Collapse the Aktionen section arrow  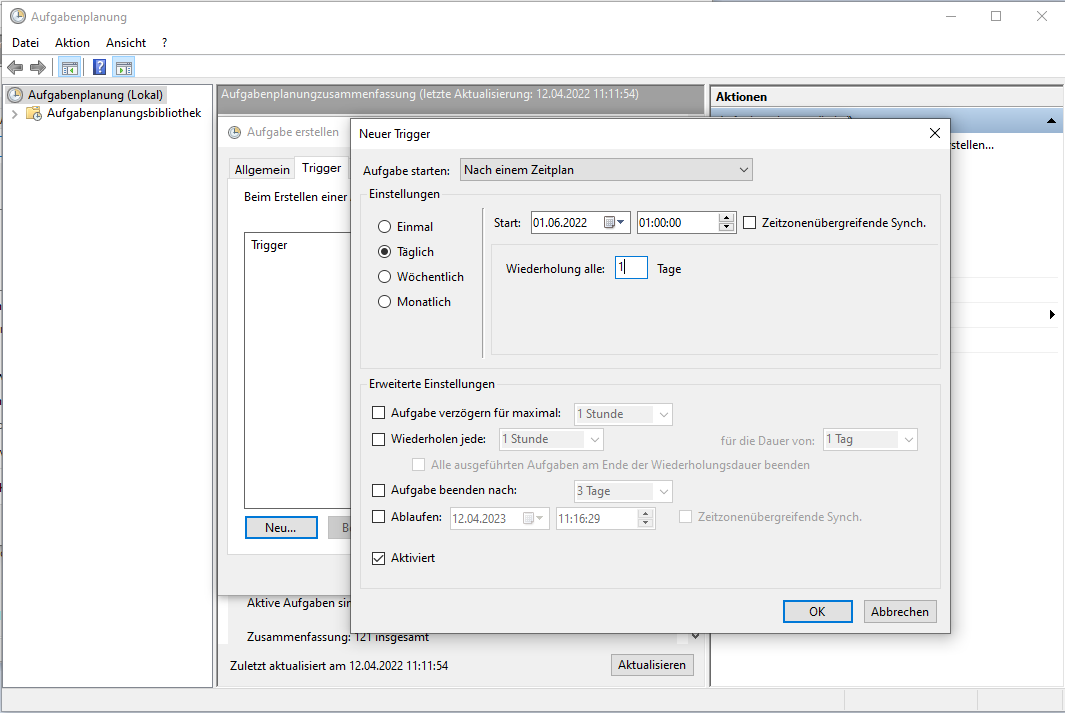[x=1051, y=121]
